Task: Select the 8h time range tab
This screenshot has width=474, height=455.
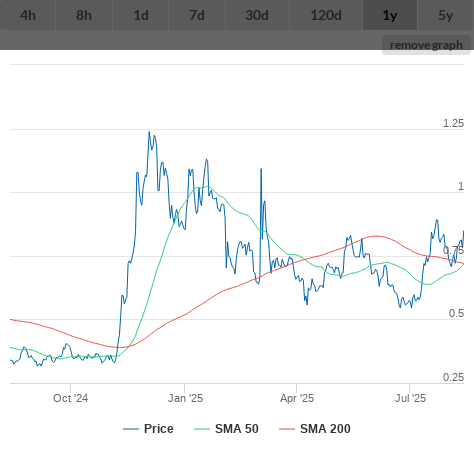Action: [x=84, y=15]
